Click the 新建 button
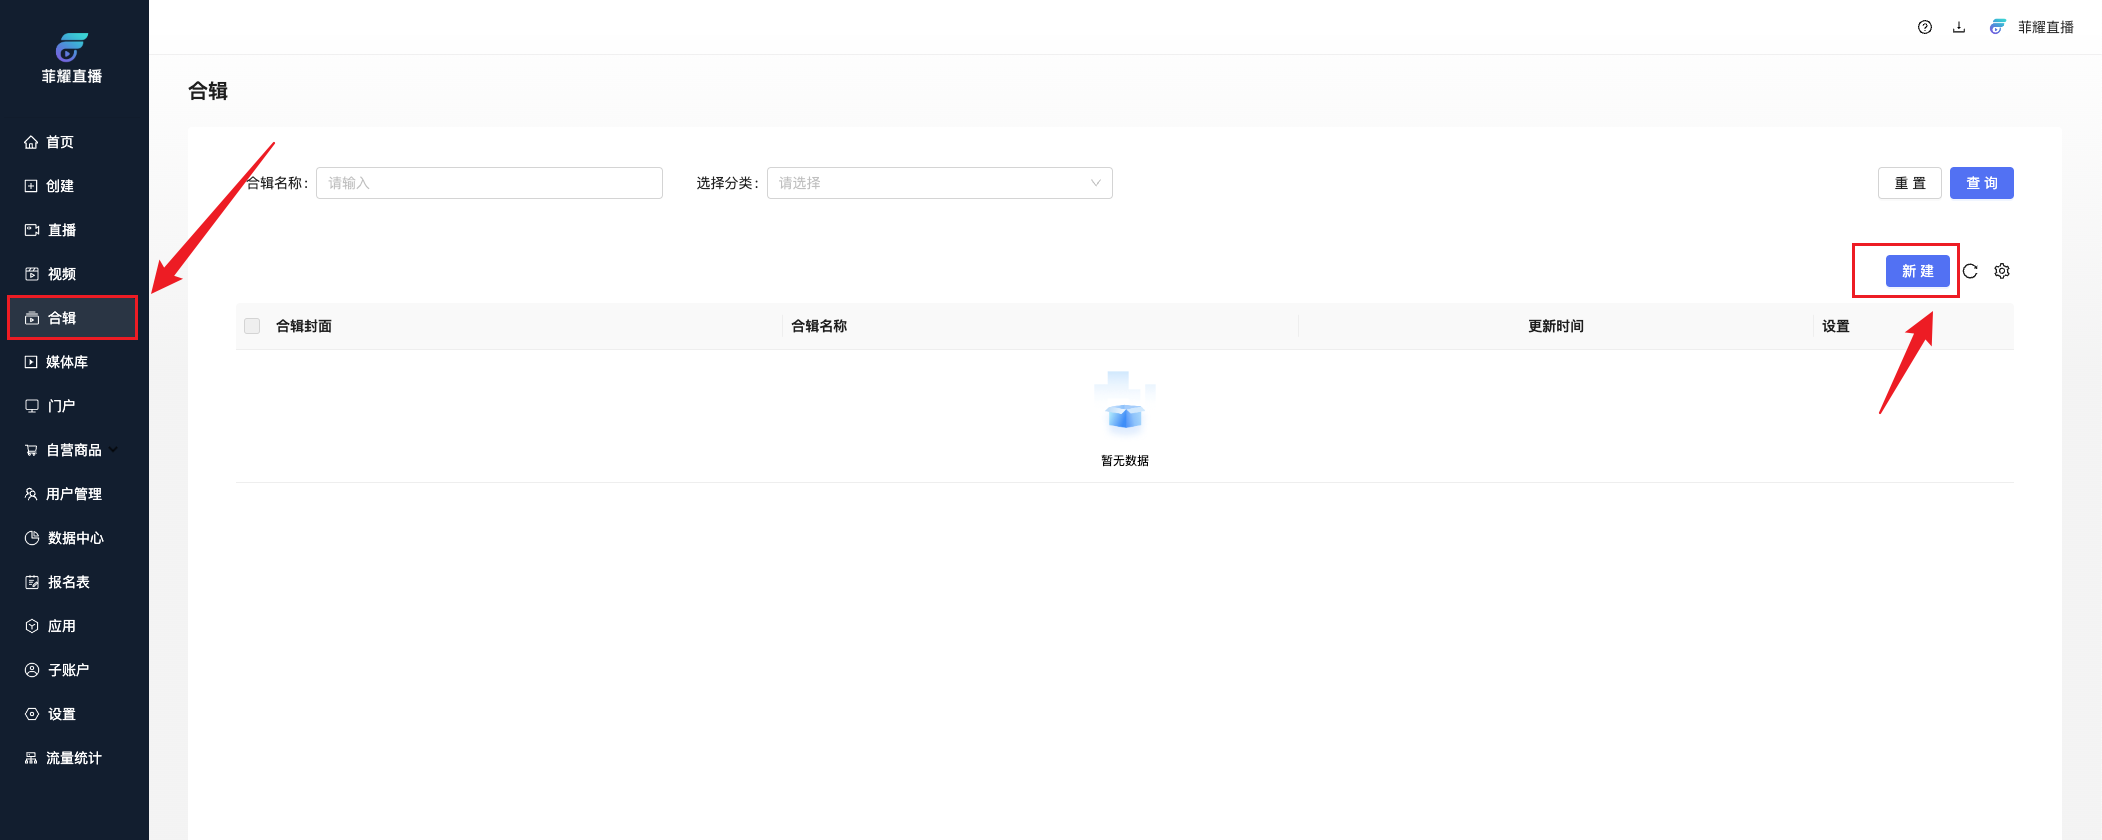This screenshot has width=2102, height=840. point(1917,271)
